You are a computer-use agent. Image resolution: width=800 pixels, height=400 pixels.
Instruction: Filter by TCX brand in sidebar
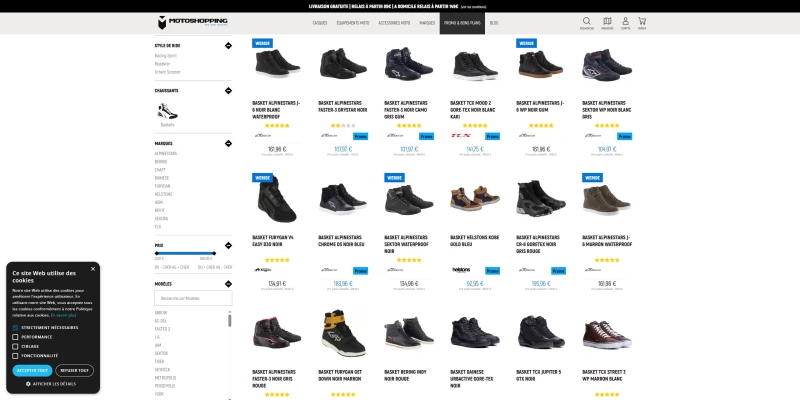pyautogui.click(x=158, y=227)
